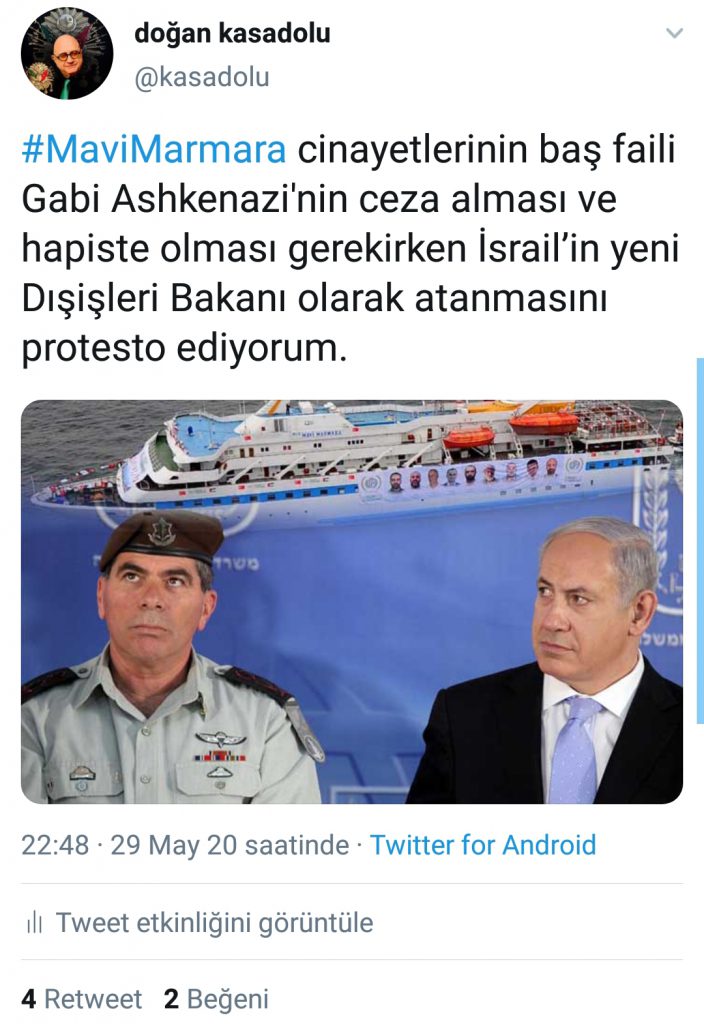
Task: Click the uniformed man with beret in photo
Action: click(x=171, y=656)
